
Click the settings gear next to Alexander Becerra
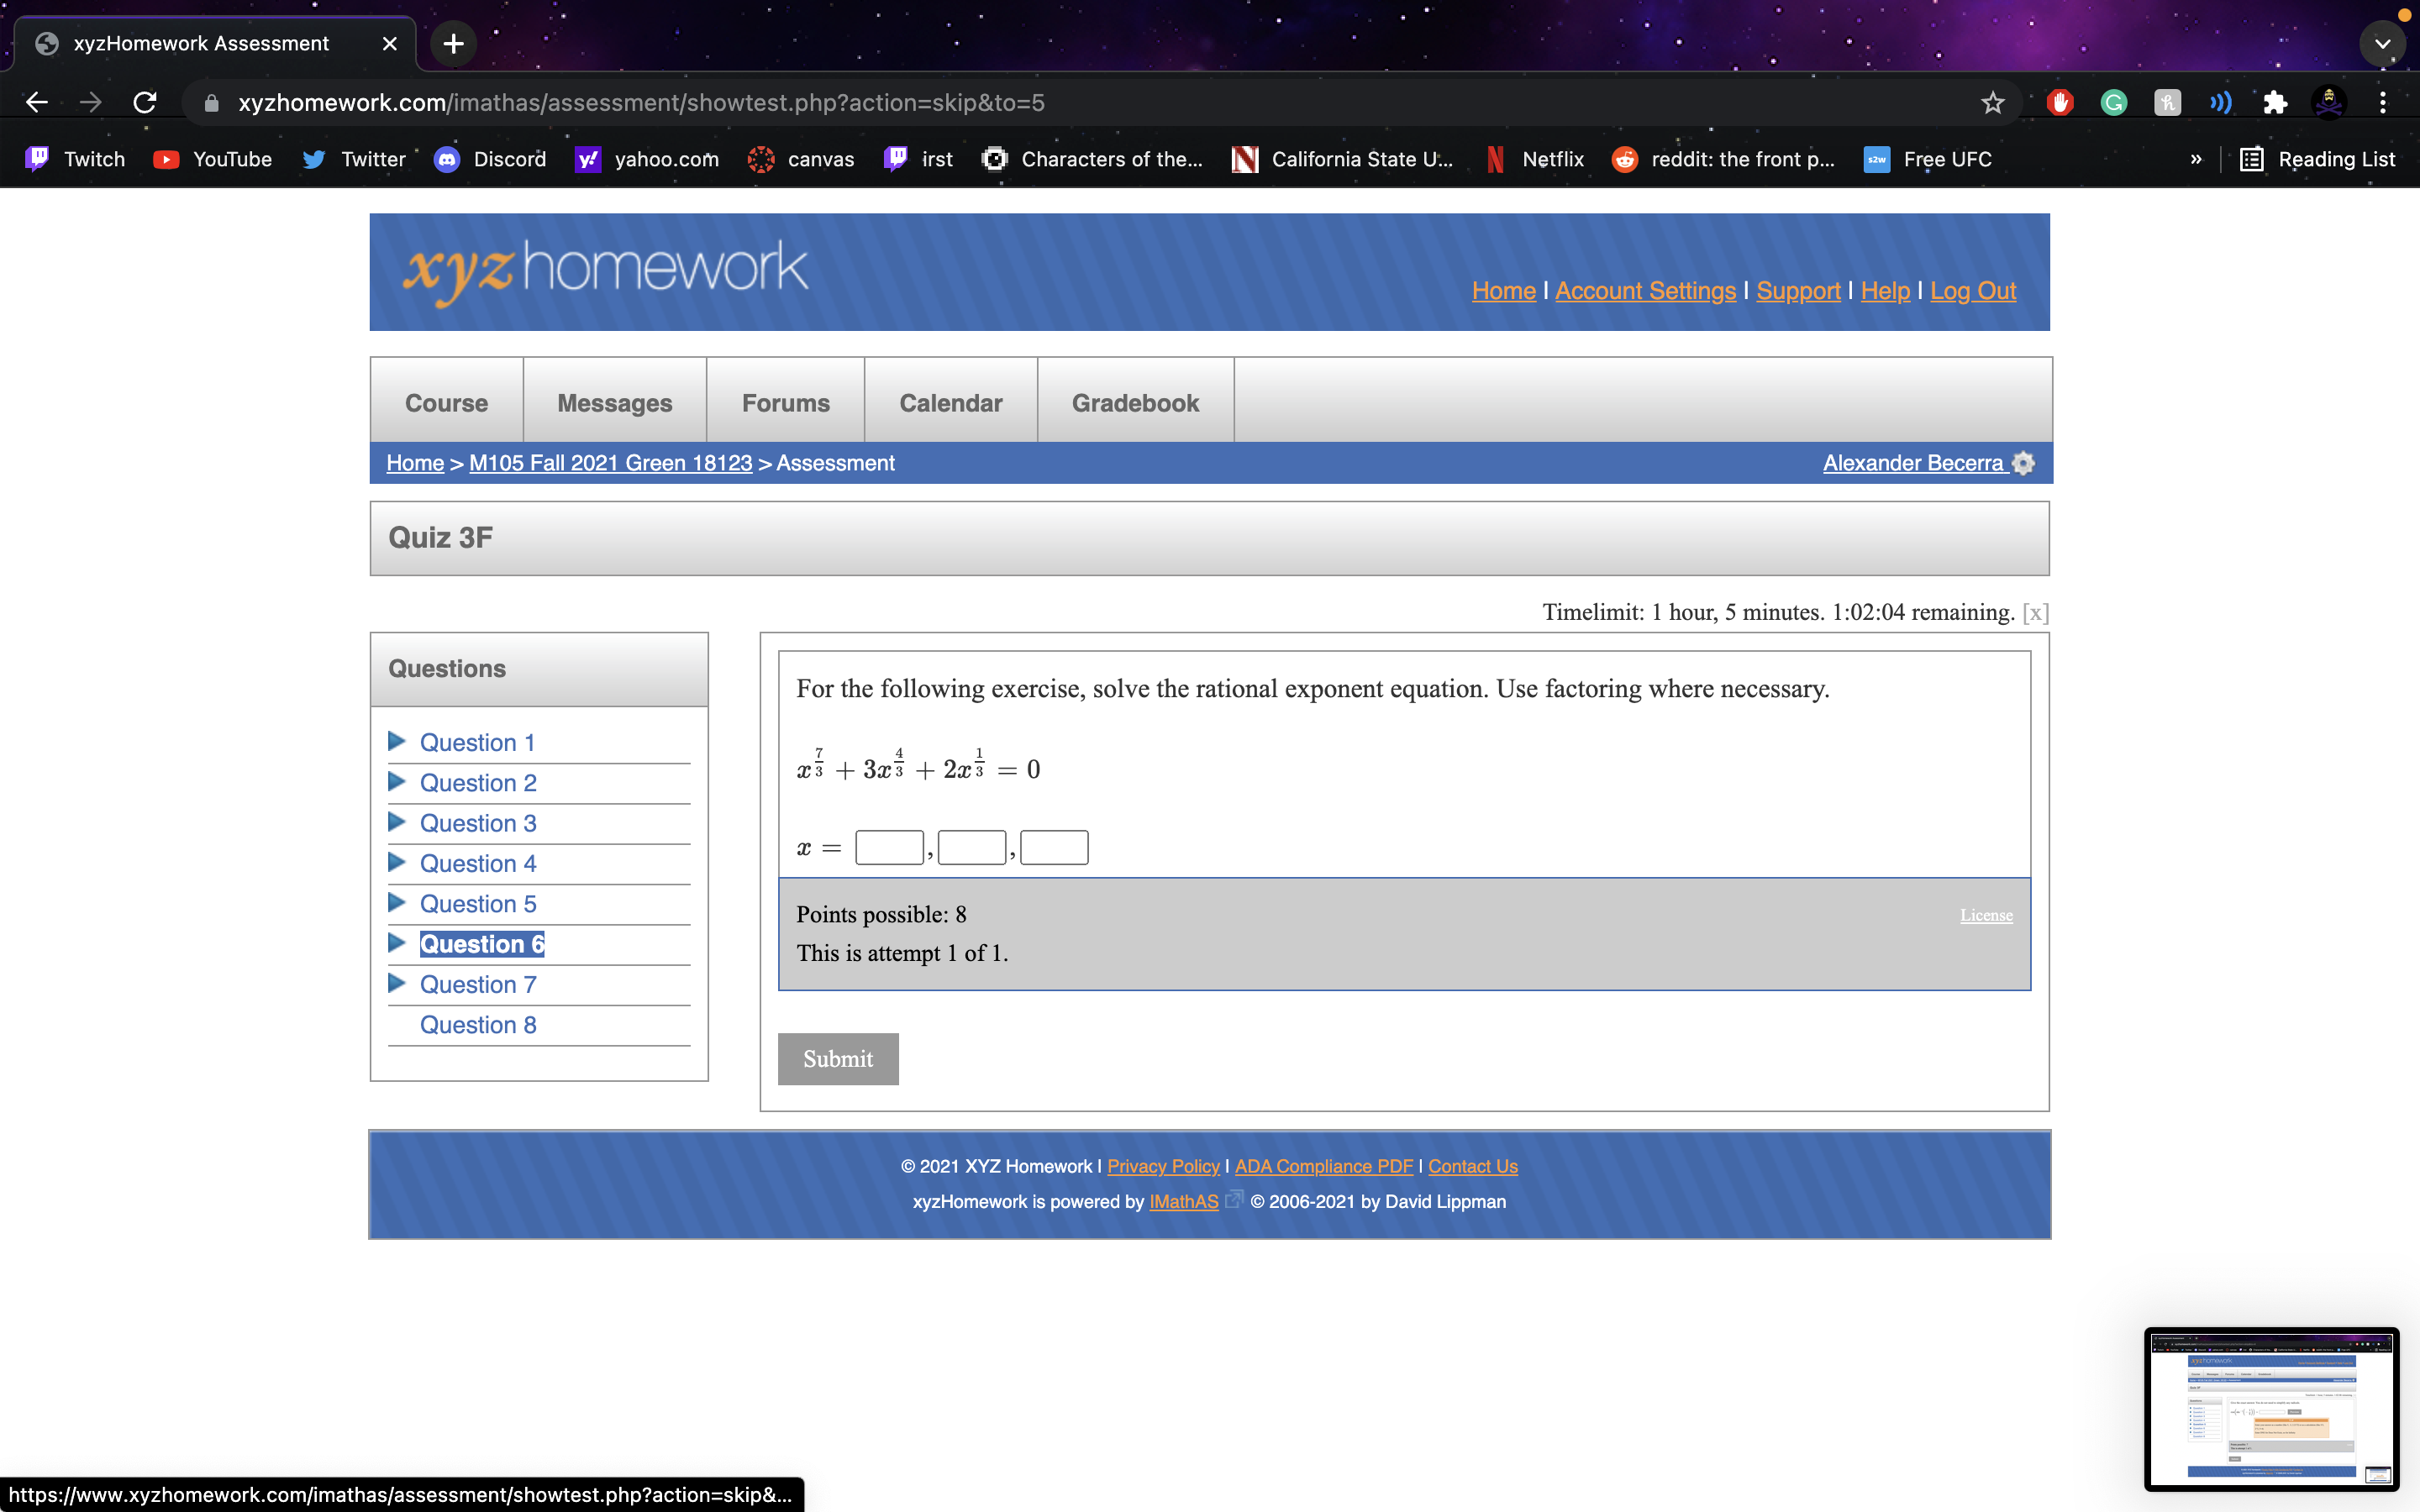coord(2024,463)
